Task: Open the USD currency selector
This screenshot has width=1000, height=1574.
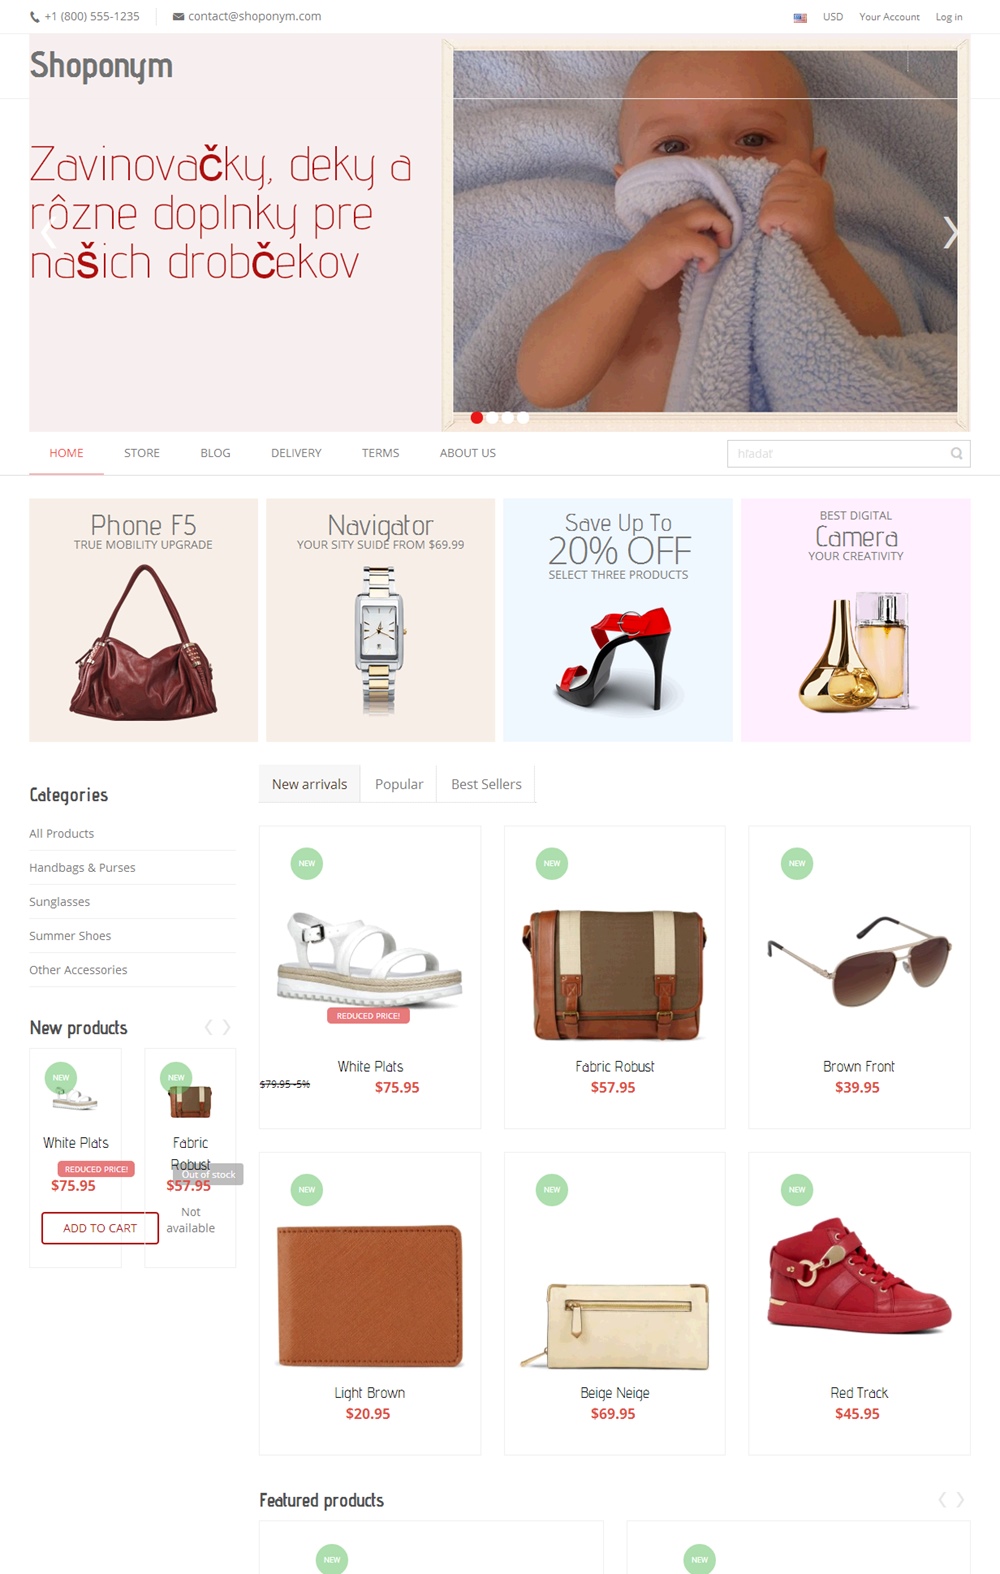Action: (x=833, y=17)
